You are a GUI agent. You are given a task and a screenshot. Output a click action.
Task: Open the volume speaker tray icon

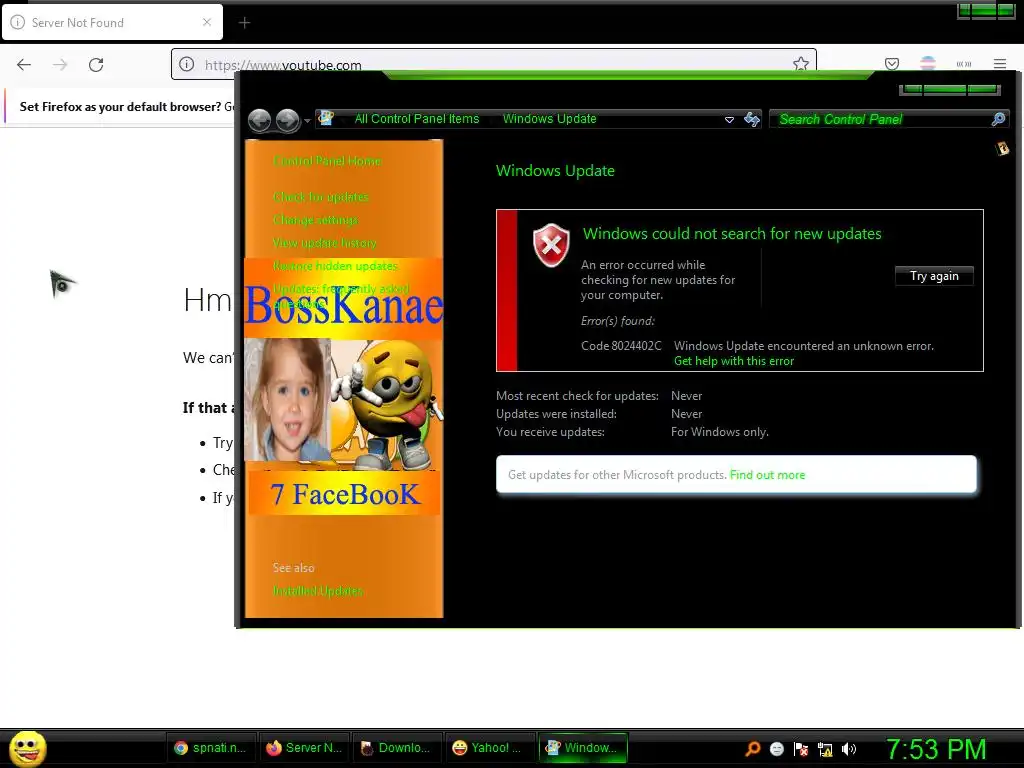point(849,749)
